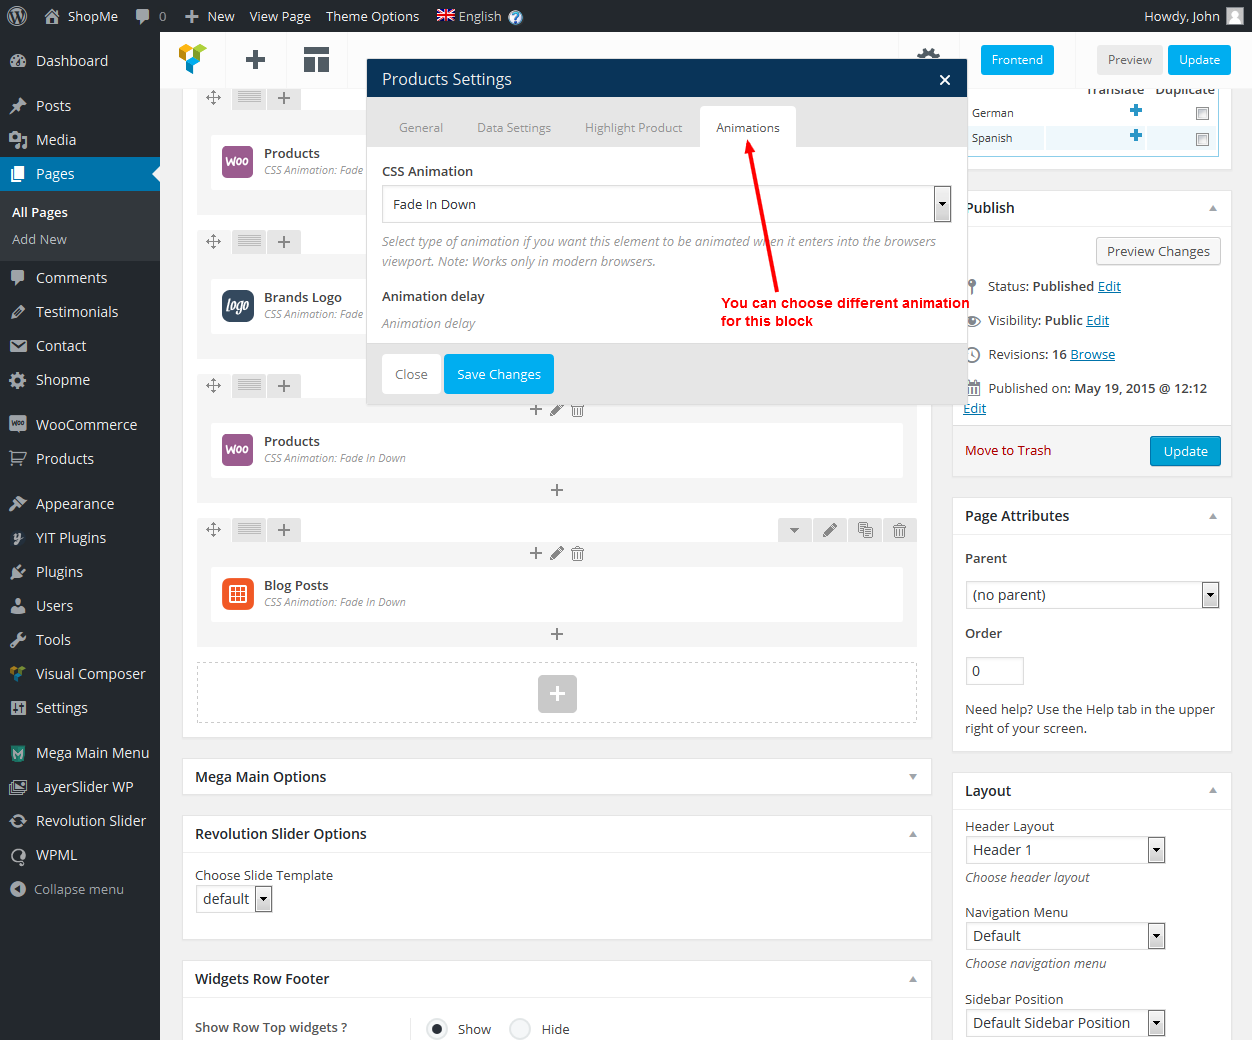Click the add element plus icon
This screenshot has height=1040, width=1252.
click(255, 60)
